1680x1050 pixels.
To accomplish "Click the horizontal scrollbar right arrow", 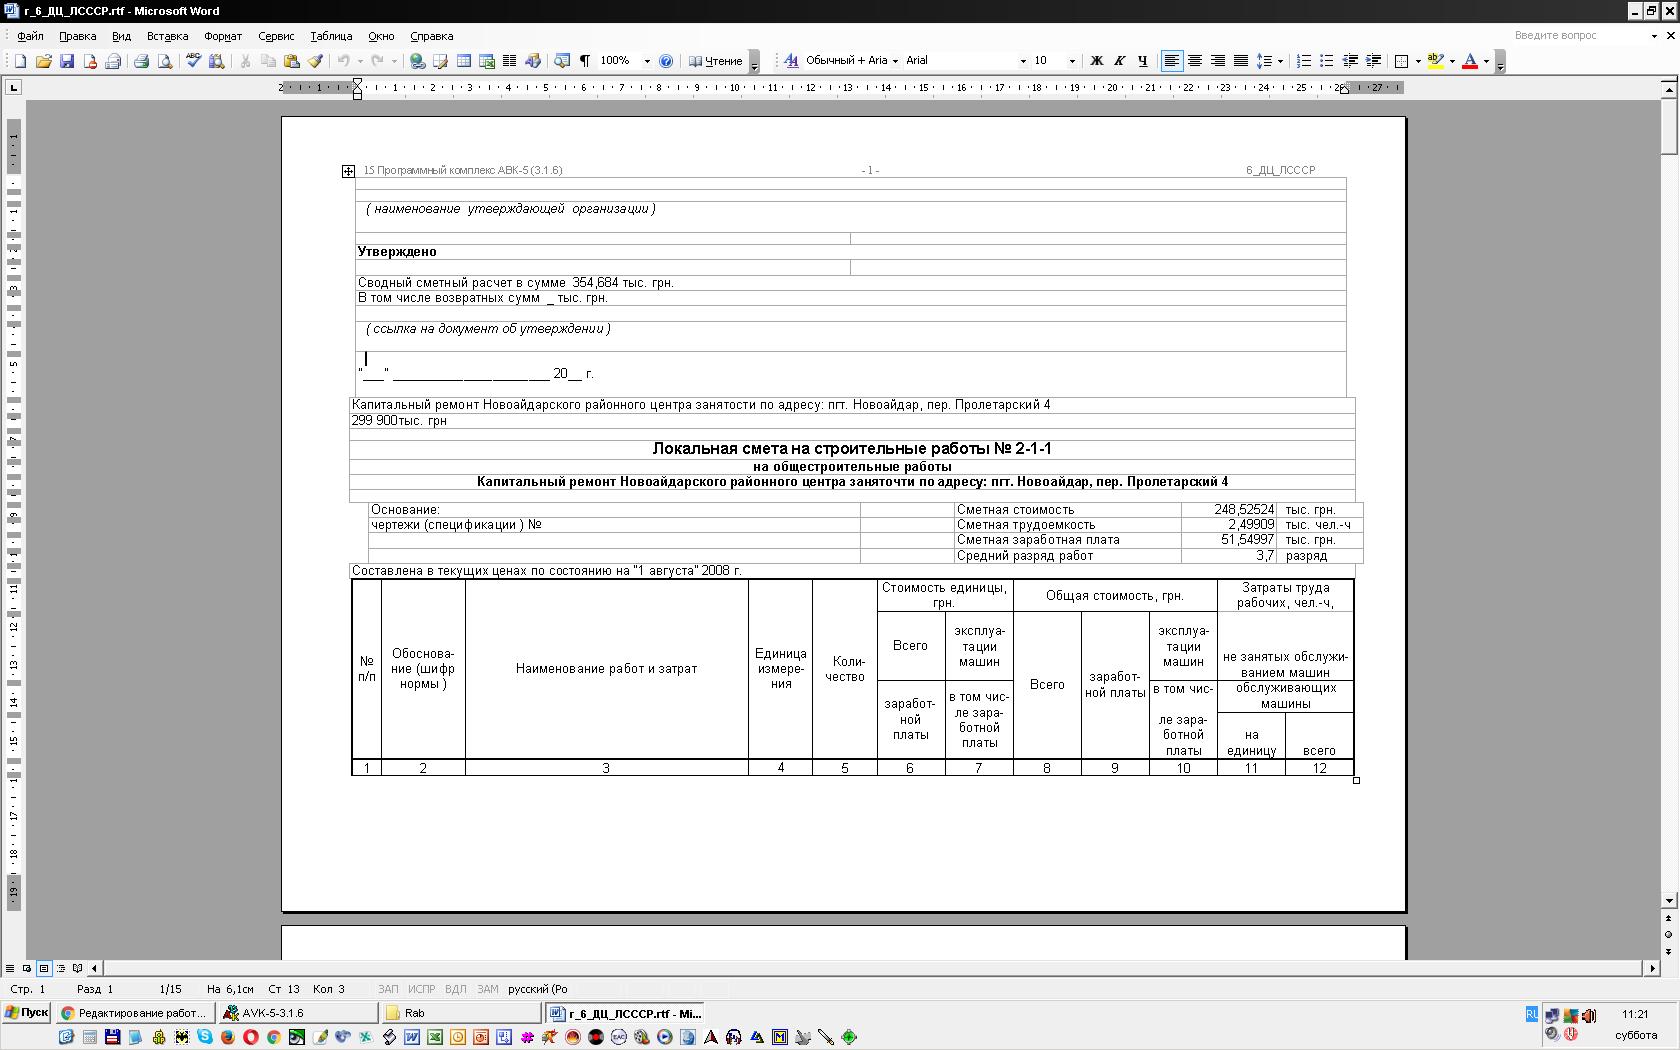I will pos(1652,968).
